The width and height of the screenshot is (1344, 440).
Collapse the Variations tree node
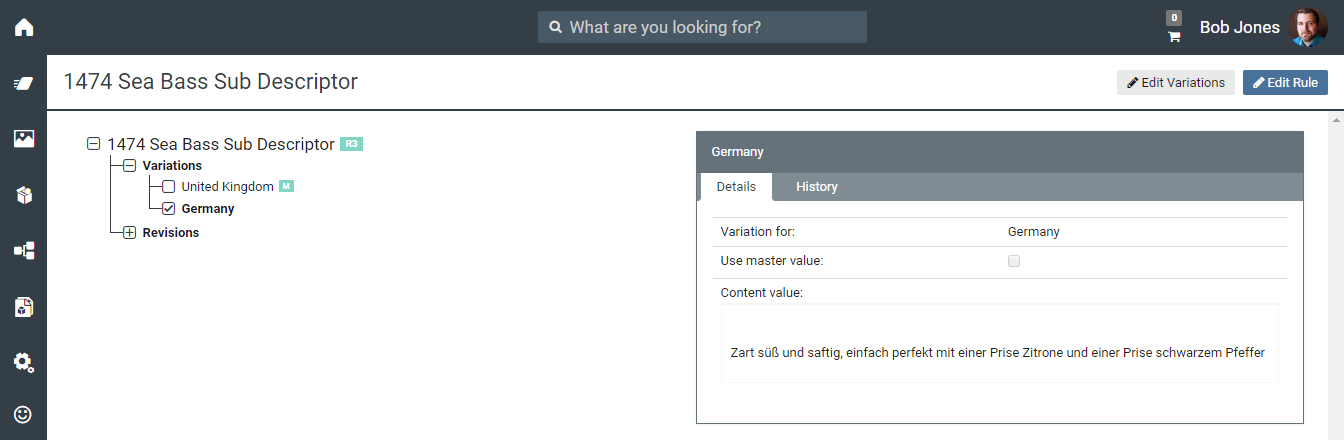coord(129,166)
